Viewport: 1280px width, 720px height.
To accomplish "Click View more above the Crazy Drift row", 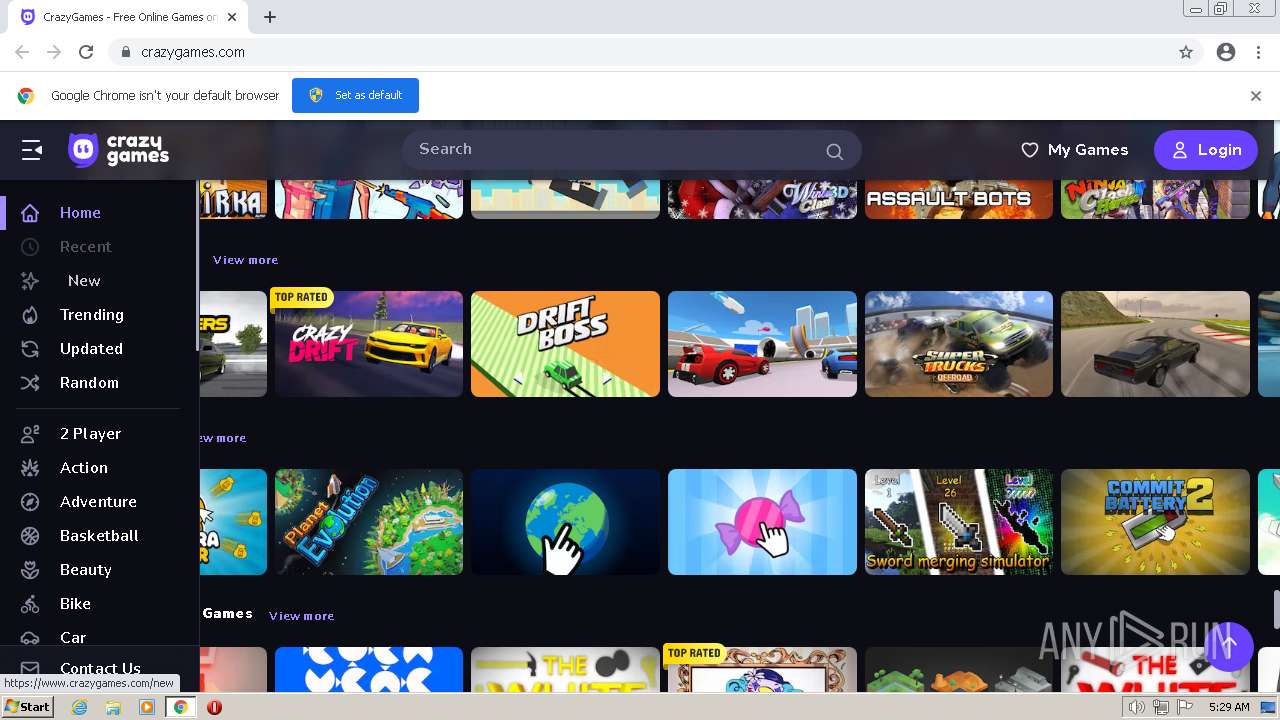I will 245,260.
